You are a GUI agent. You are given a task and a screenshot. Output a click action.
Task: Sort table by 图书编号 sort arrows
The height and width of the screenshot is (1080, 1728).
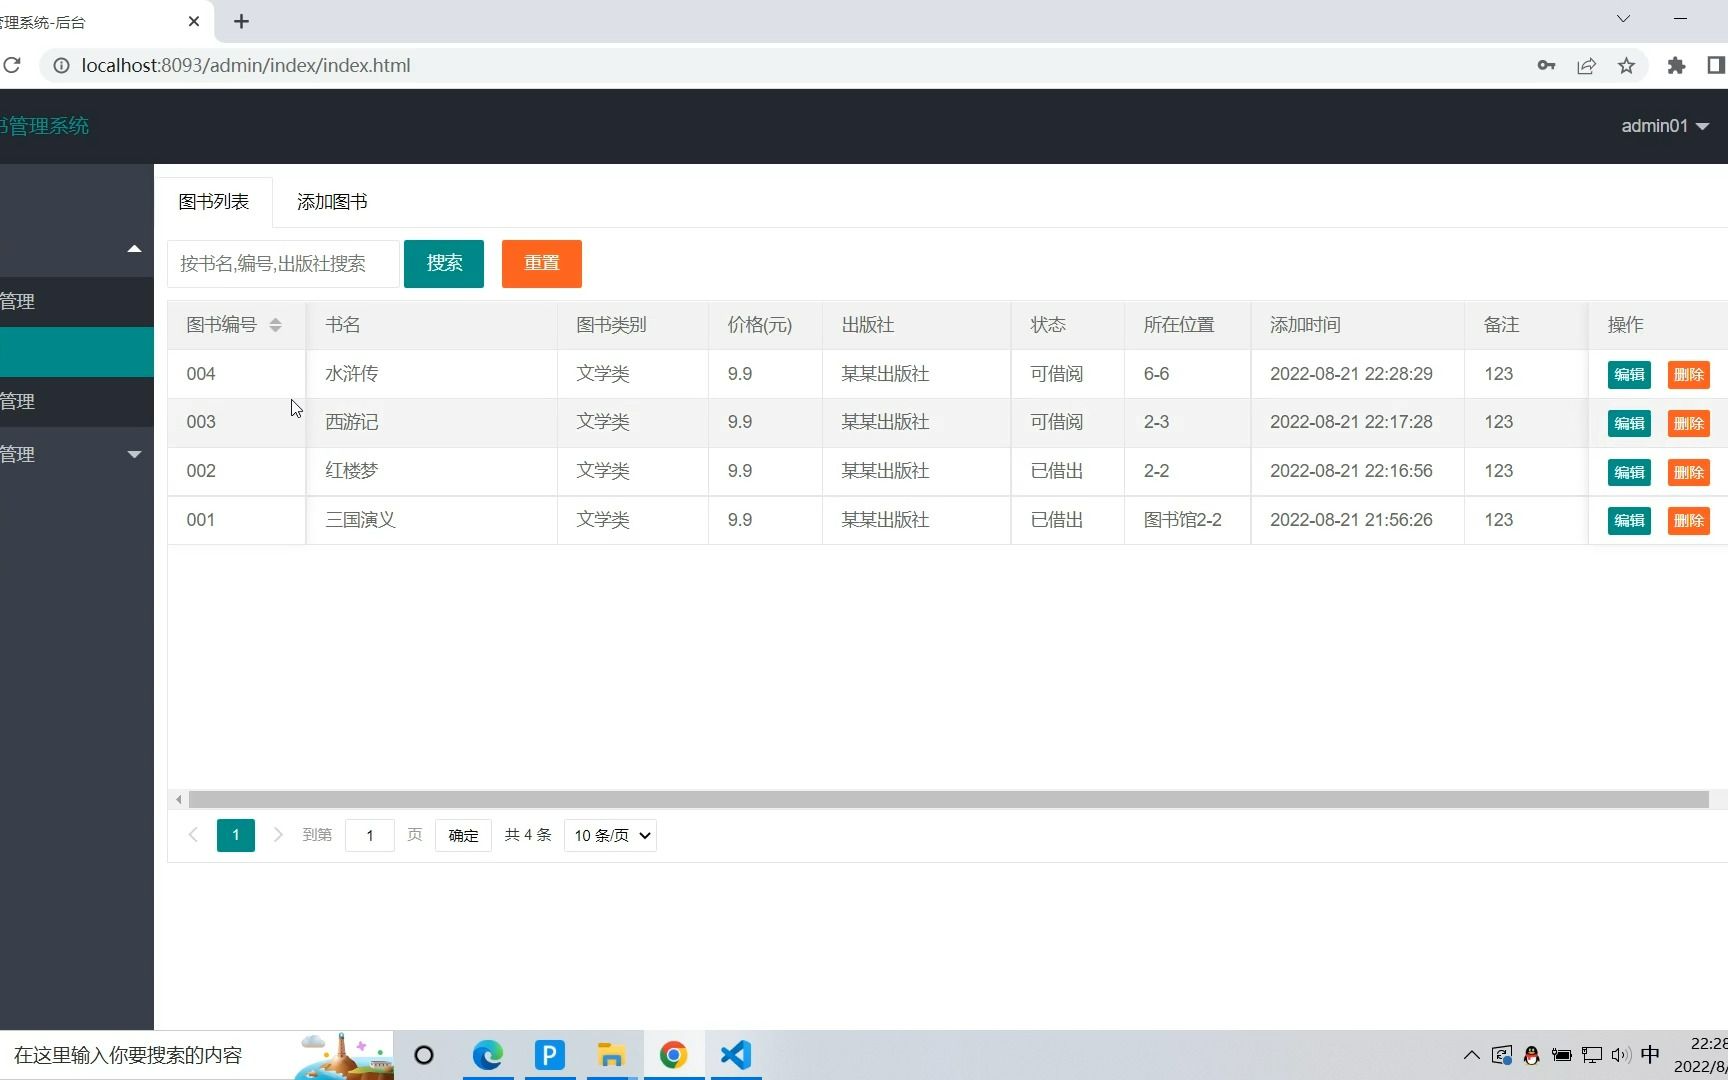(x=275, y=325)
